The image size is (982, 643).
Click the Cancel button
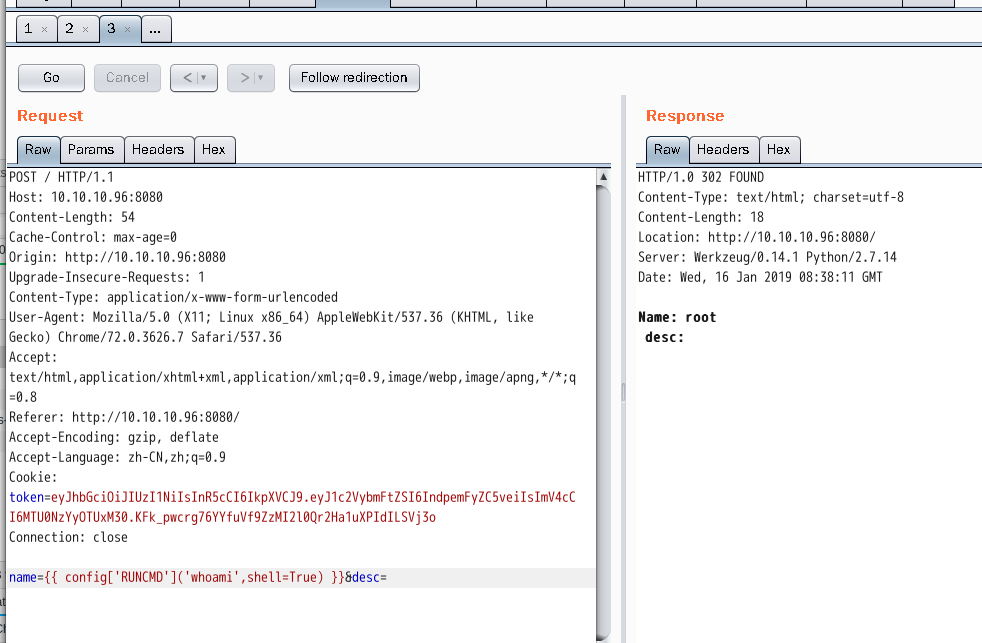tap(127, 78)
